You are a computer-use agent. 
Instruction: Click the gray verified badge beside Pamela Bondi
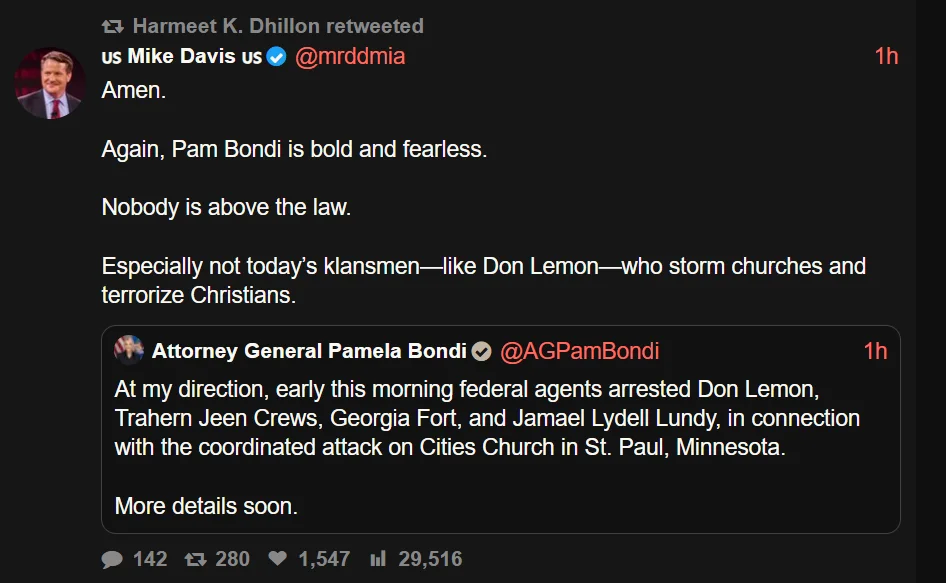tap(482, 351)
